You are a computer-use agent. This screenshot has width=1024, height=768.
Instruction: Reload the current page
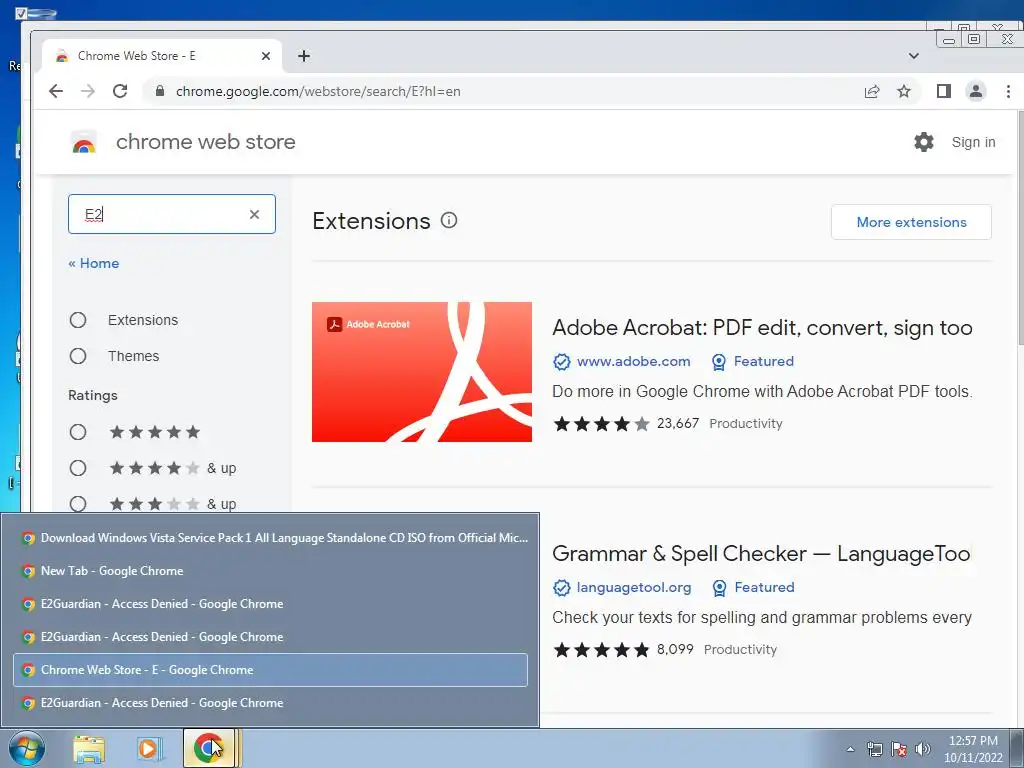[x=120, y=91]
